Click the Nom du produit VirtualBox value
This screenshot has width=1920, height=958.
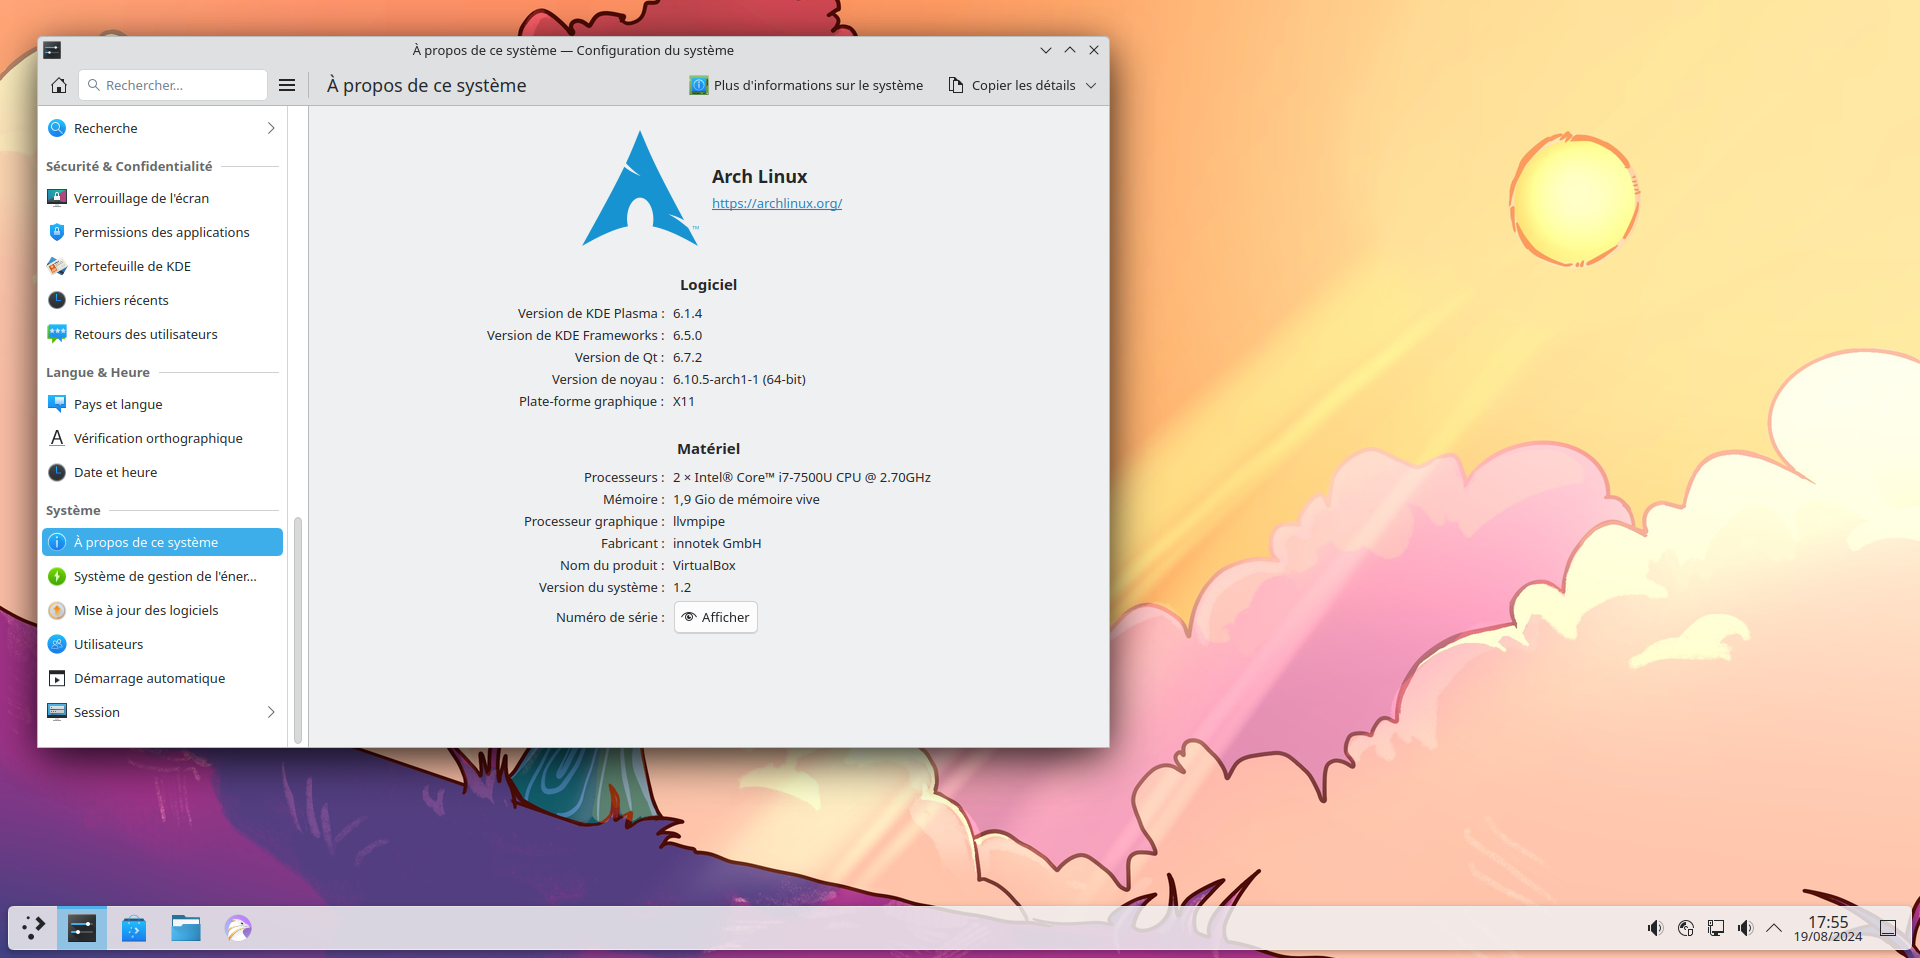pos(704,565)
